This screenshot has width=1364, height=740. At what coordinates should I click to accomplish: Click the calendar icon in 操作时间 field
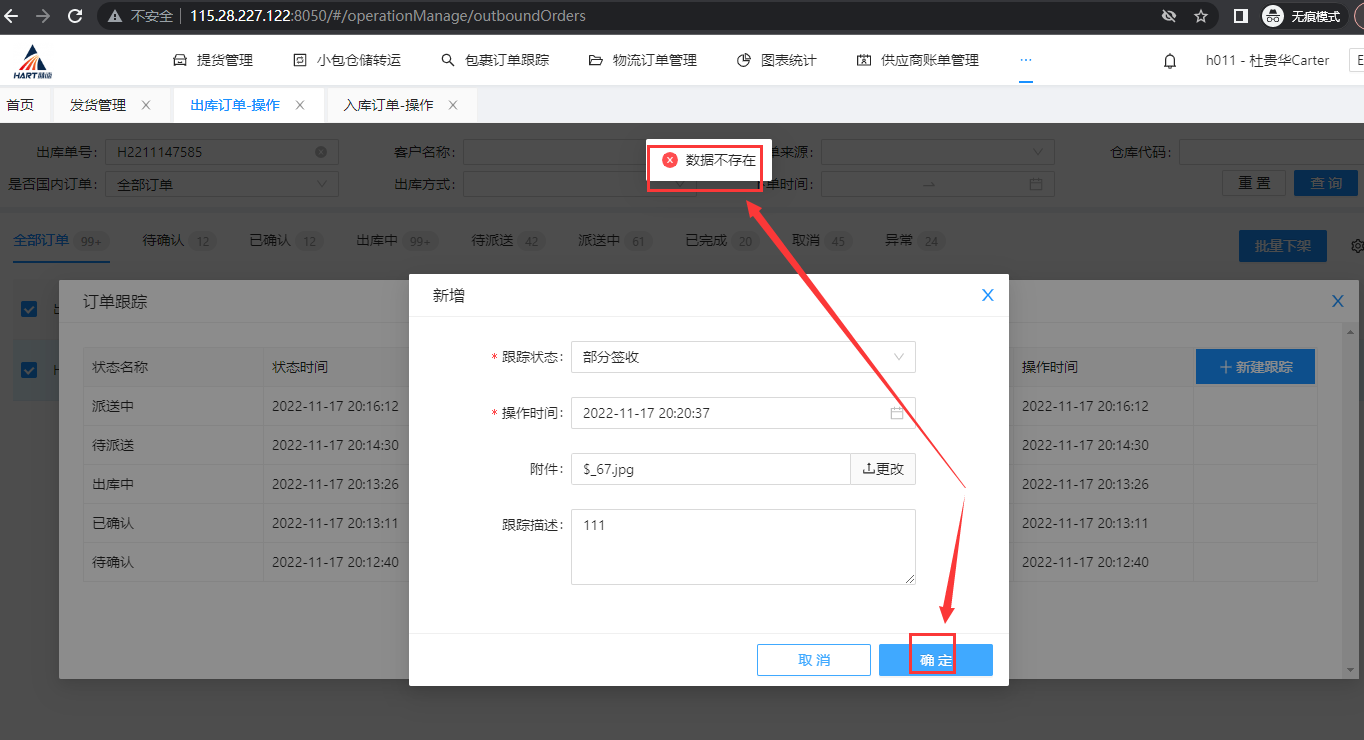(x=896, y=413)
